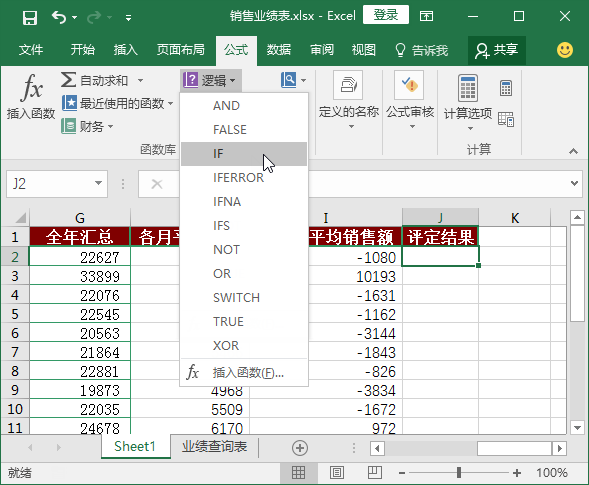Switch to the 页面布局 ribbon tab
Viewport: 589px width, 485px height.
181,50
